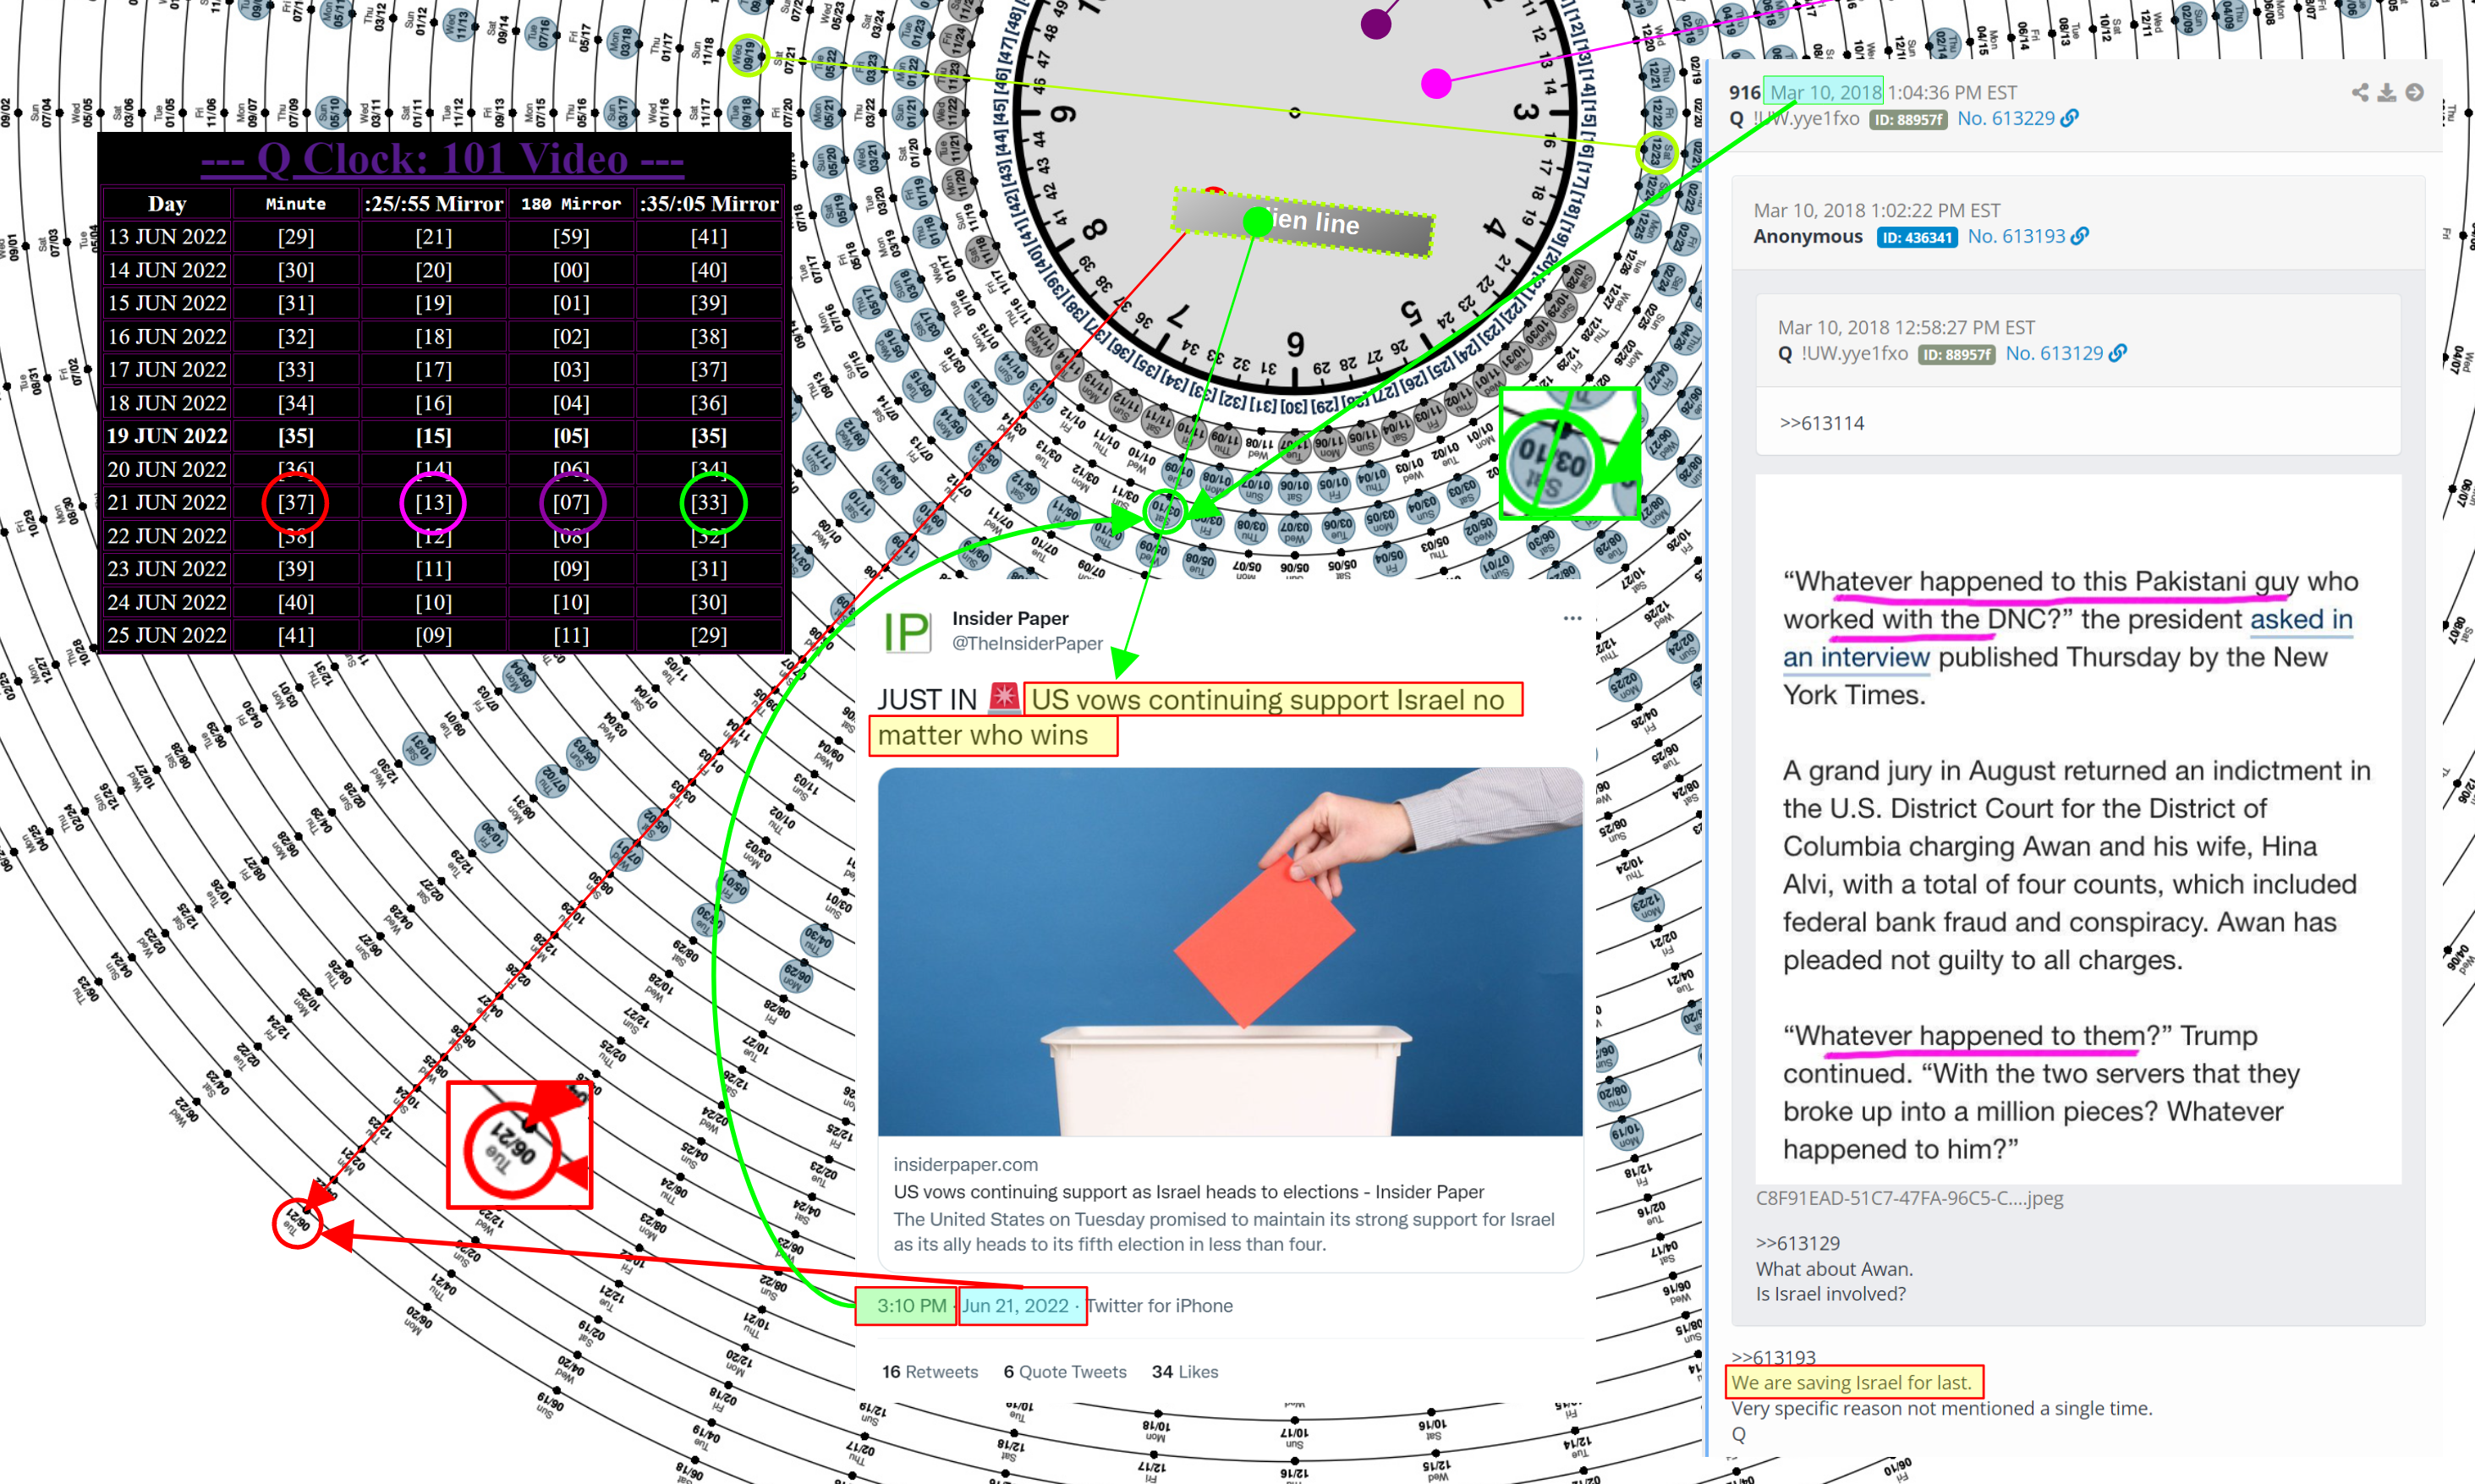This screenshot has width=2475, height=1484.
Task: Click the '180 Mirror' column header
Action: (x=571, y=203)
